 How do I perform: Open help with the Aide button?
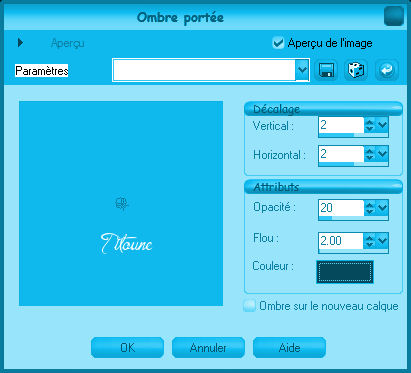click(x=289, y=348)
